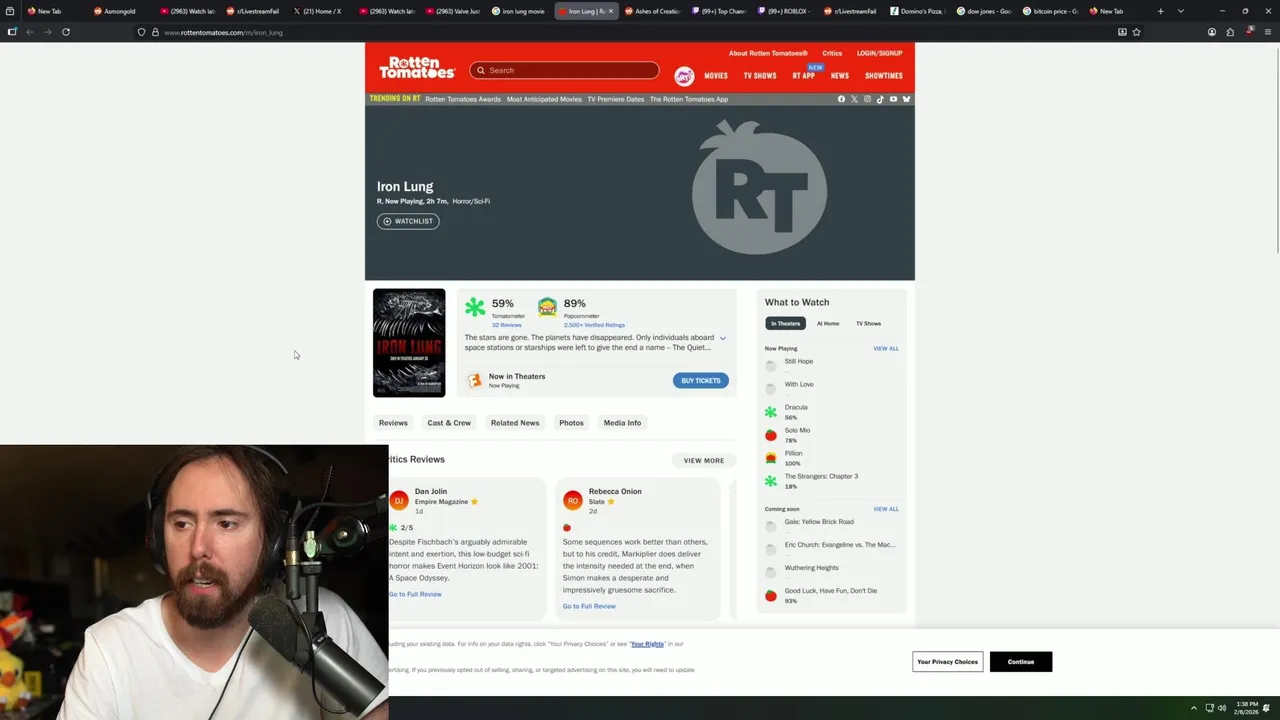The height and width of the screenshot is (720, 1280).
Task: Open the Iron Lung poster thumbnail
Action: tap(409, 343)
